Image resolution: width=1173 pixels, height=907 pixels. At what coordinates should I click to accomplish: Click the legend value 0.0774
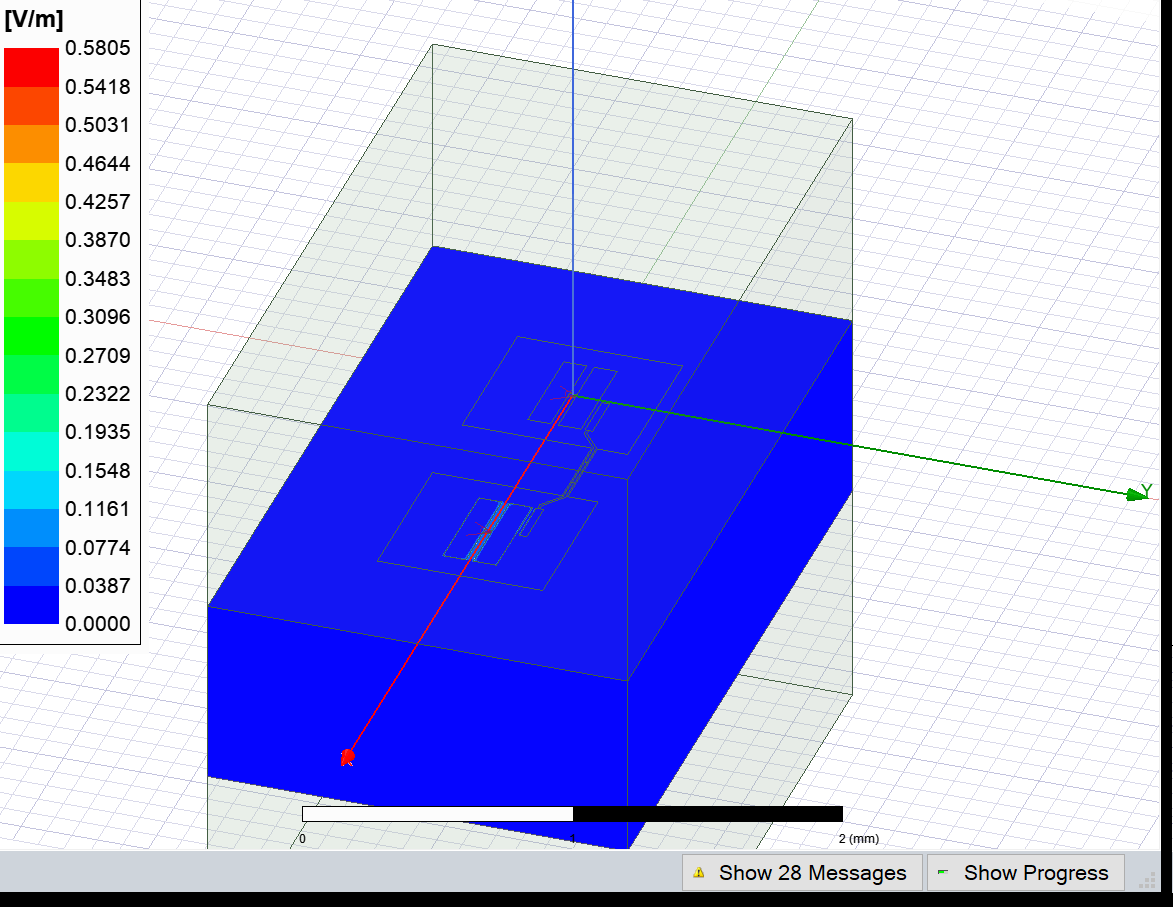[97, 548]
